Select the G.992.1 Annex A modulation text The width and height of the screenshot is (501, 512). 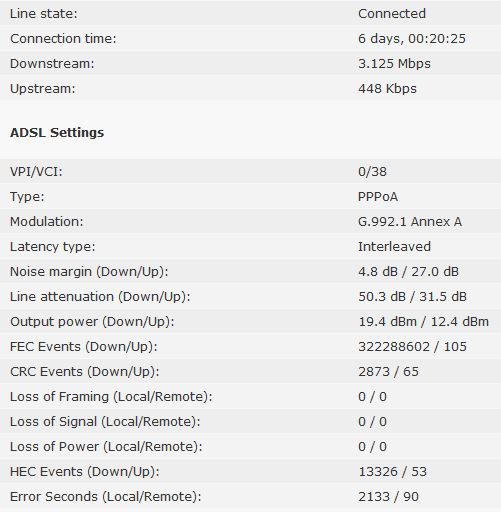tap(410, 222)
